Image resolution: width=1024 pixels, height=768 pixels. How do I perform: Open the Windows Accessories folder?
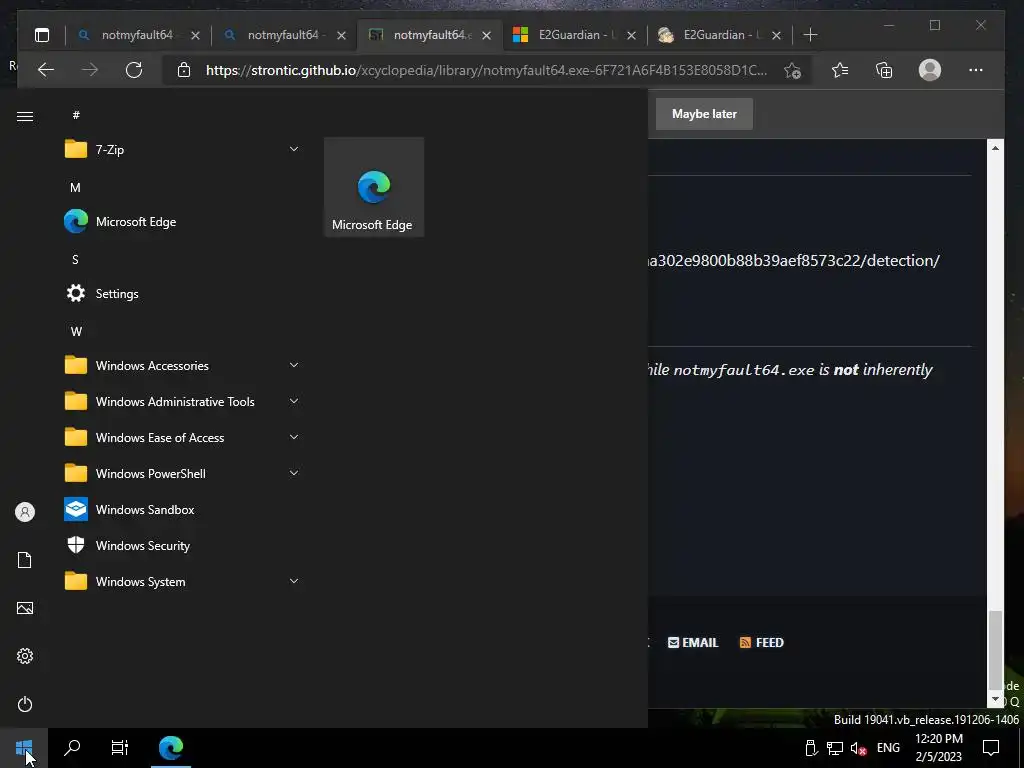(182, 365)
